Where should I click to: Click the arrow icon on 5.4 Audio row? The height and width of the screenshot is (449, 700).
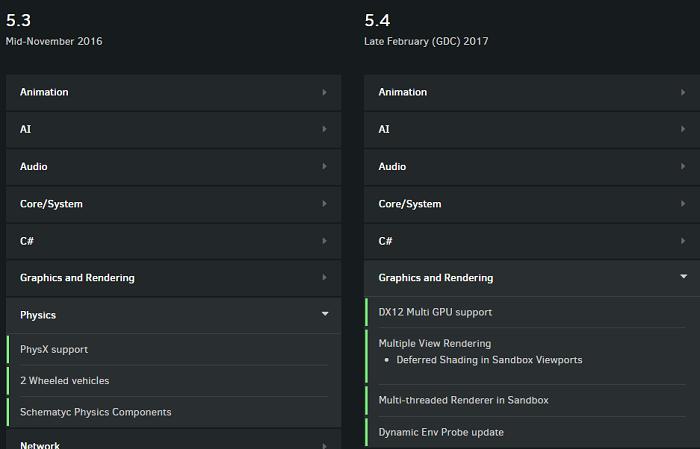coord(683,166)
